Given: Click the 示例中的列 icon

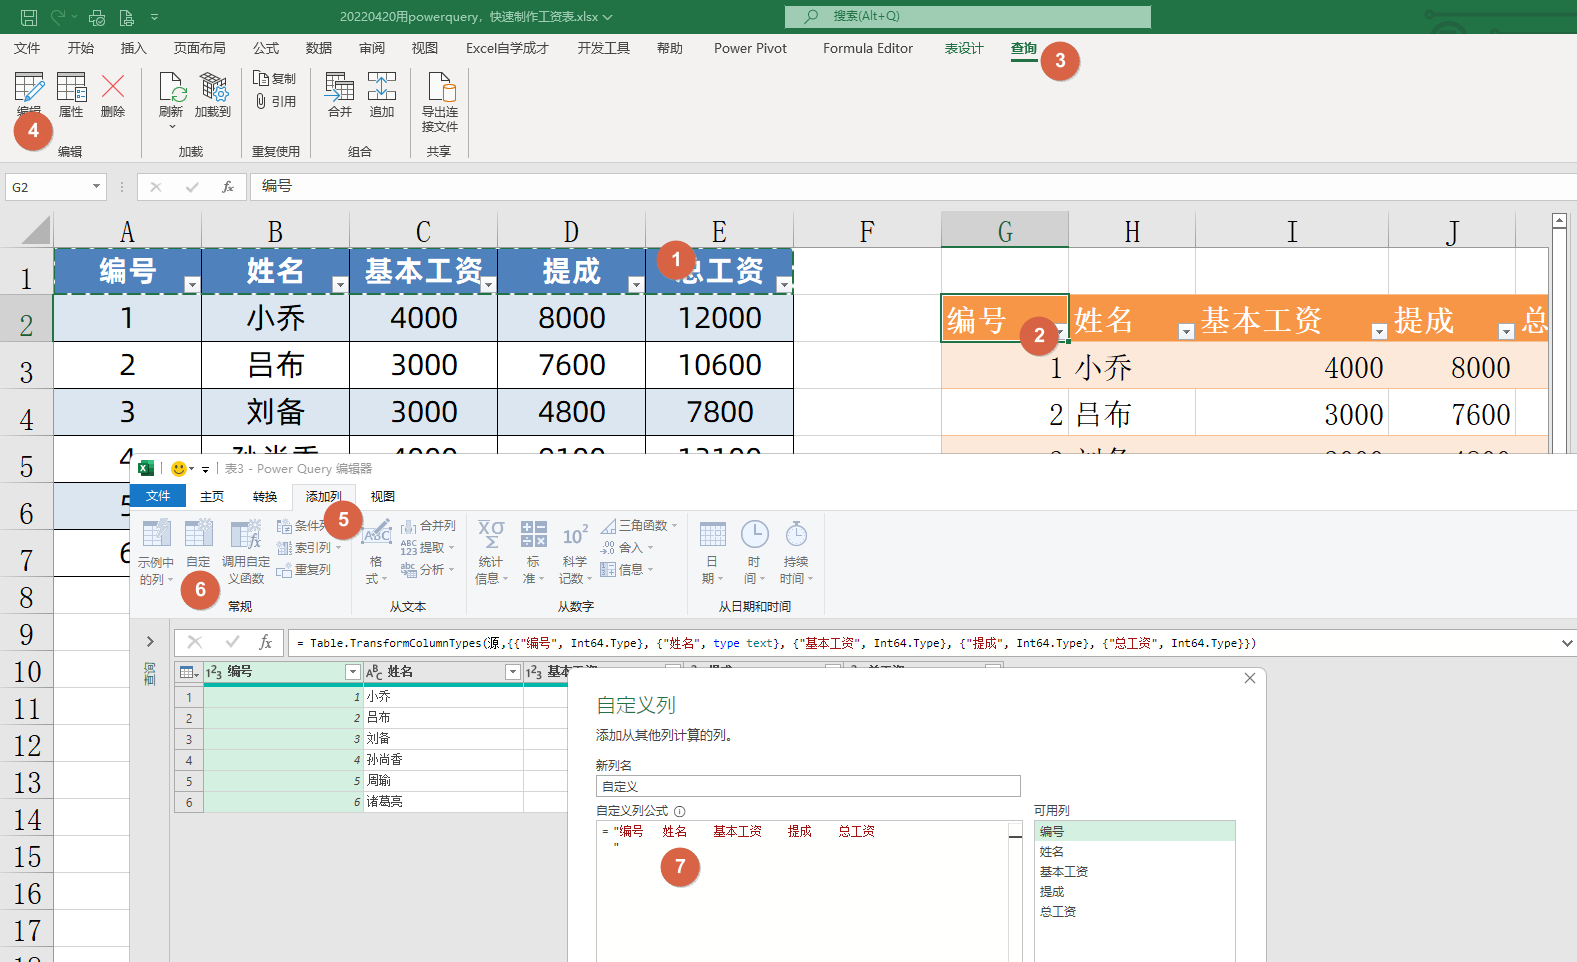Looking at the screenshot, I should [x=156, y=552].
